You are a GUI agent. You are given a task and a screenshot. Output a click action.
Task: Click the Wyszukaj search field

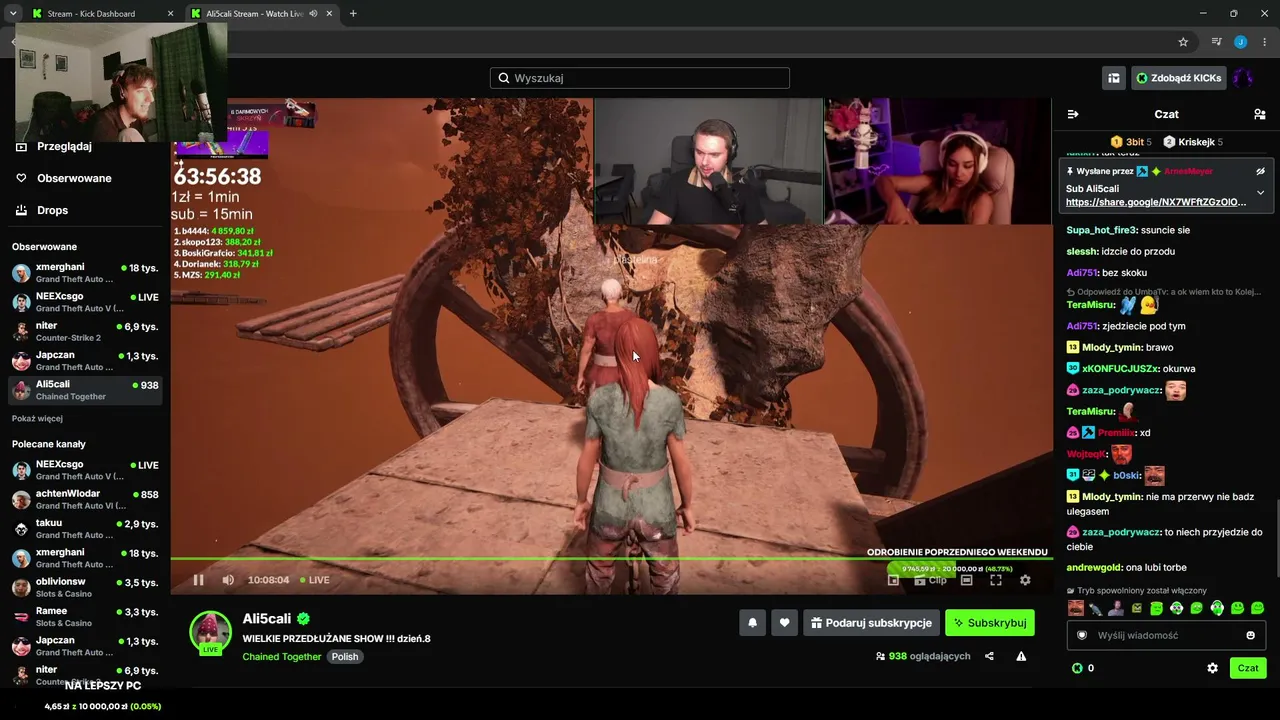click(640, 78)
